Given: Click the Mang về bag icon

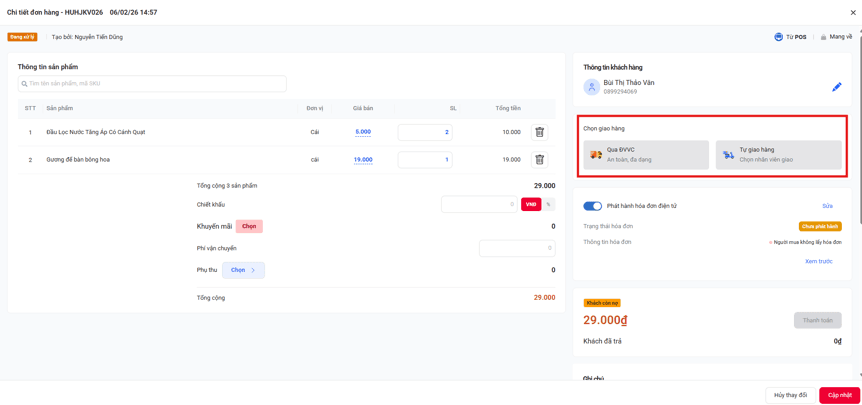Looking at the screenshot, I should (824, 37).
